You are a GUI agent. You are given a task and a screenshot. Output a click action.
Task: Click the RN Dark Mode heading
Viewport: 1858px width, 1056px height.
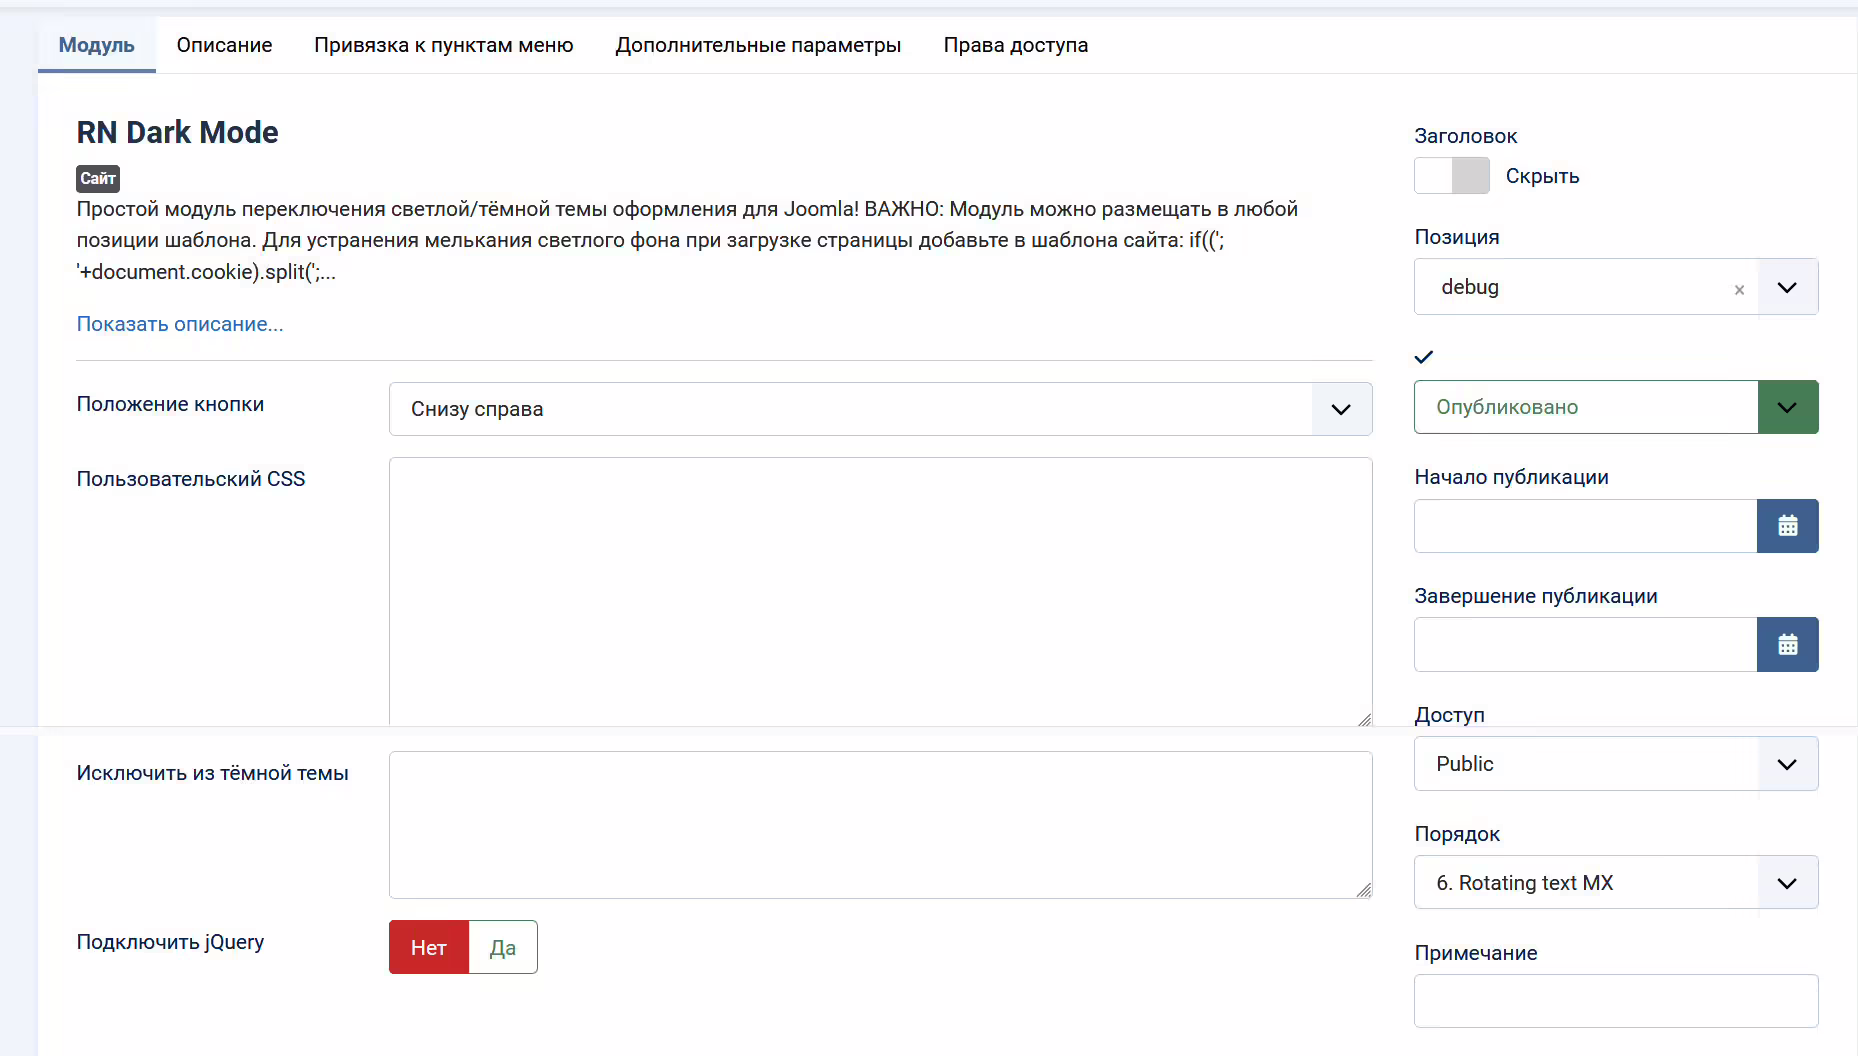(x=178, y=132)
